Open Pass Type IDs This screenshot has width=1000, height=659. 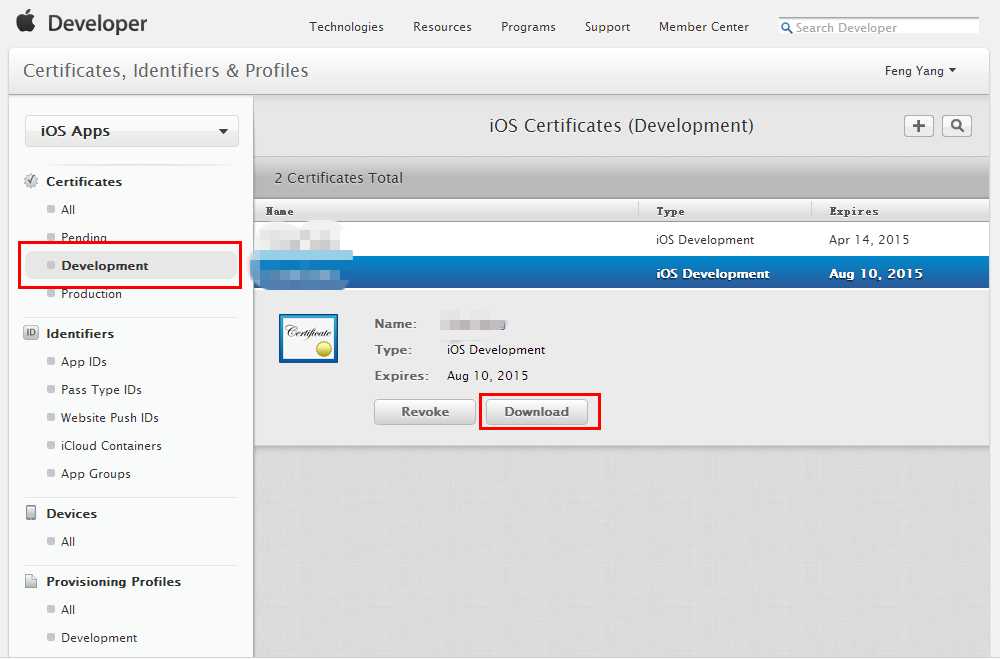coord(101,390)
